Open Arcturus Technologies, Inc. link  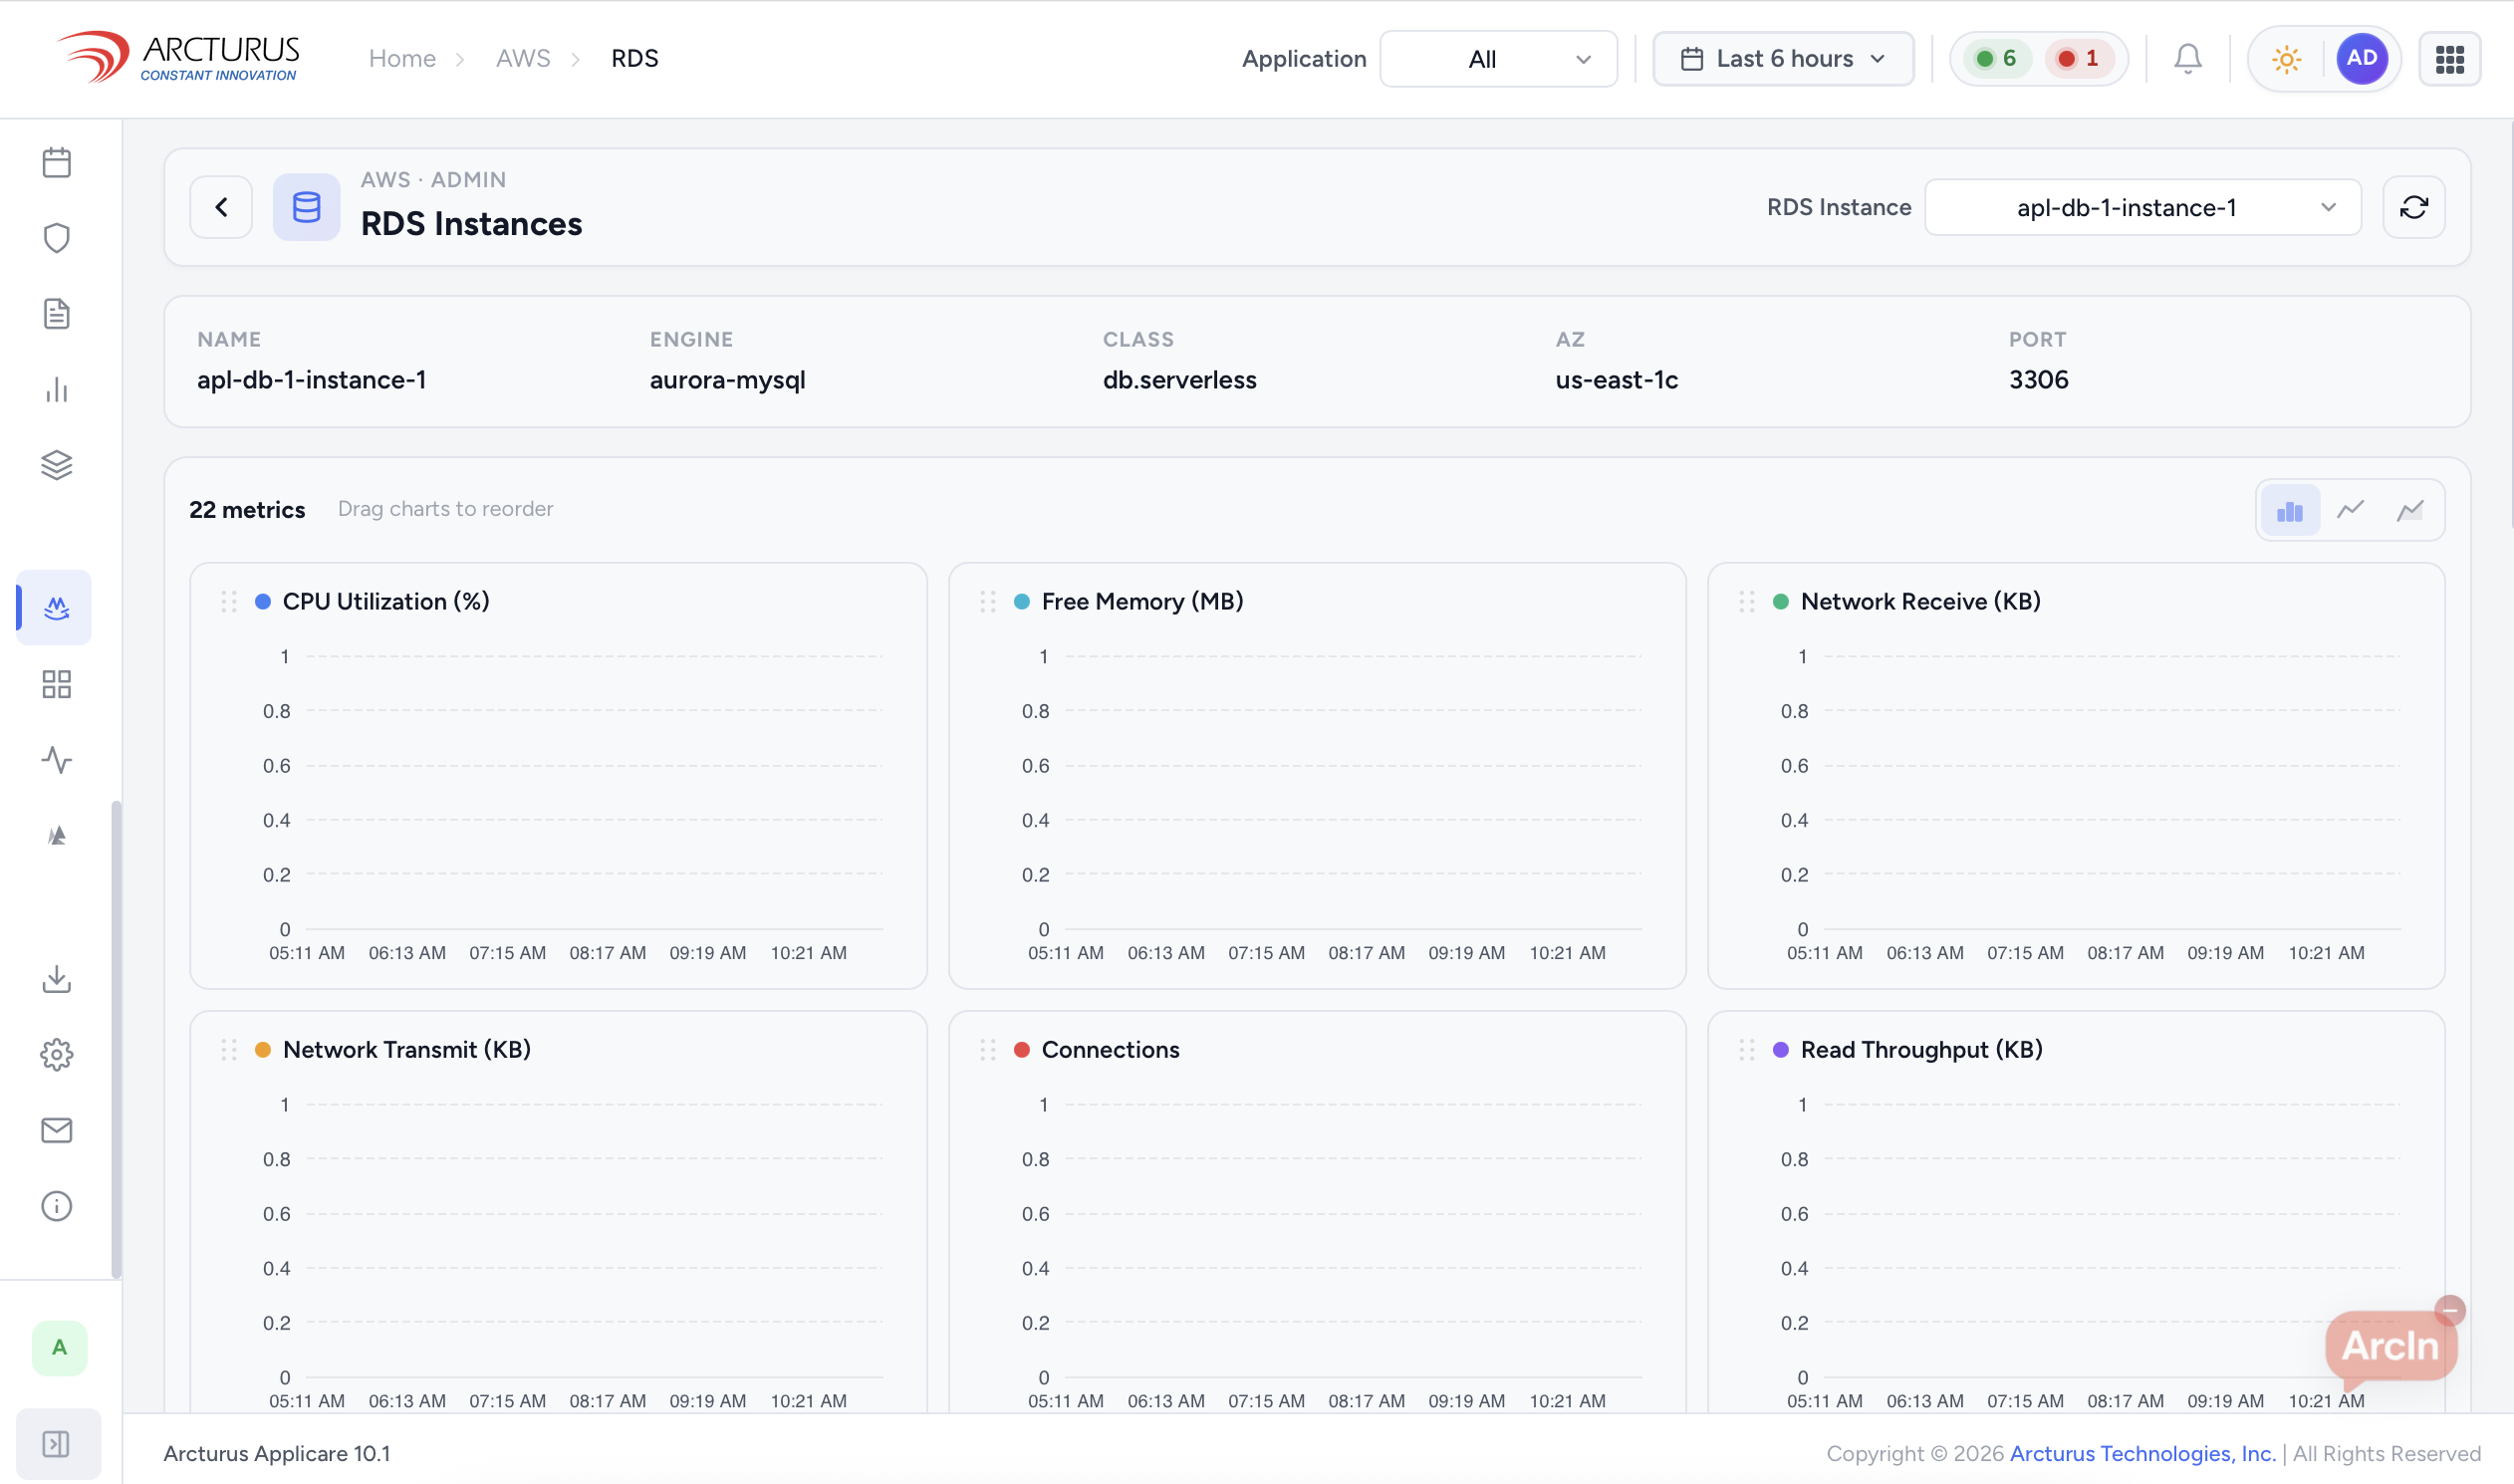[x=2142, y=1454]
